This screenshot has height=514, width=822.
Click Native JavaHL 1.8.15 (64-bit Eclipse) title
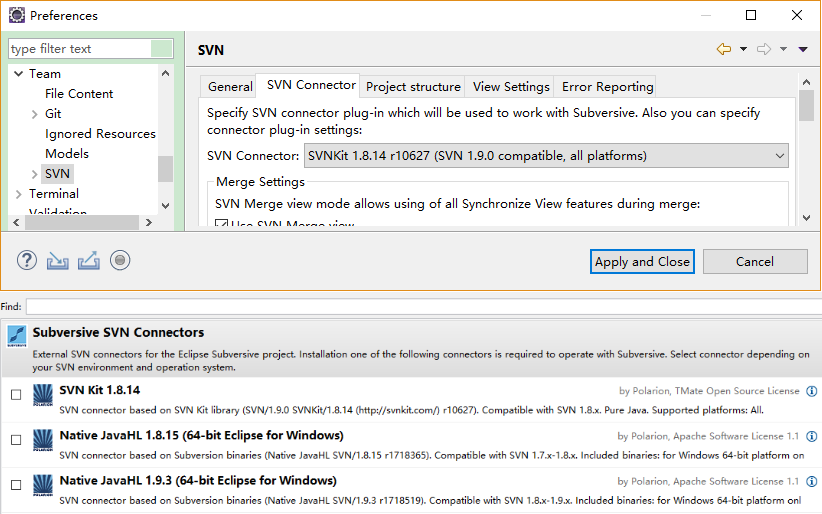pyautogui.click(x=202, y=435)
